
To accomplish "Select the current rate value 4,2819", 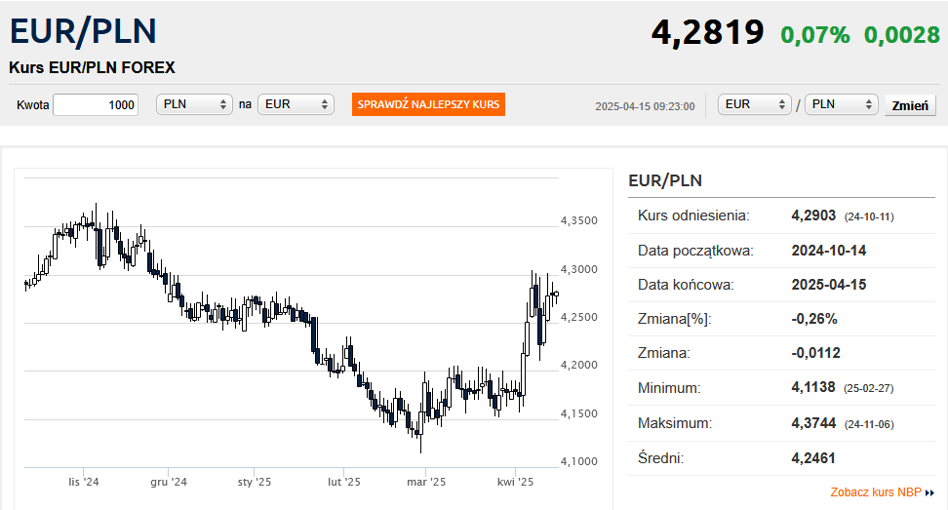I will [707, 33].
